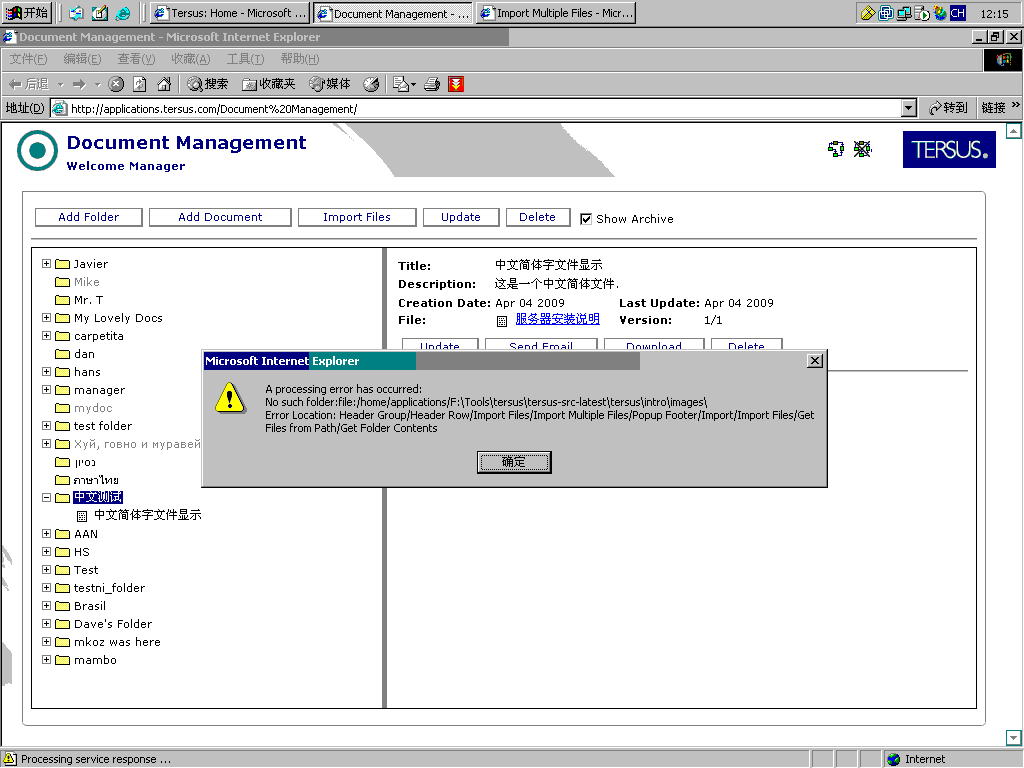
Task: Toggle the Show Archive checkbox
Action: (586, 219)
